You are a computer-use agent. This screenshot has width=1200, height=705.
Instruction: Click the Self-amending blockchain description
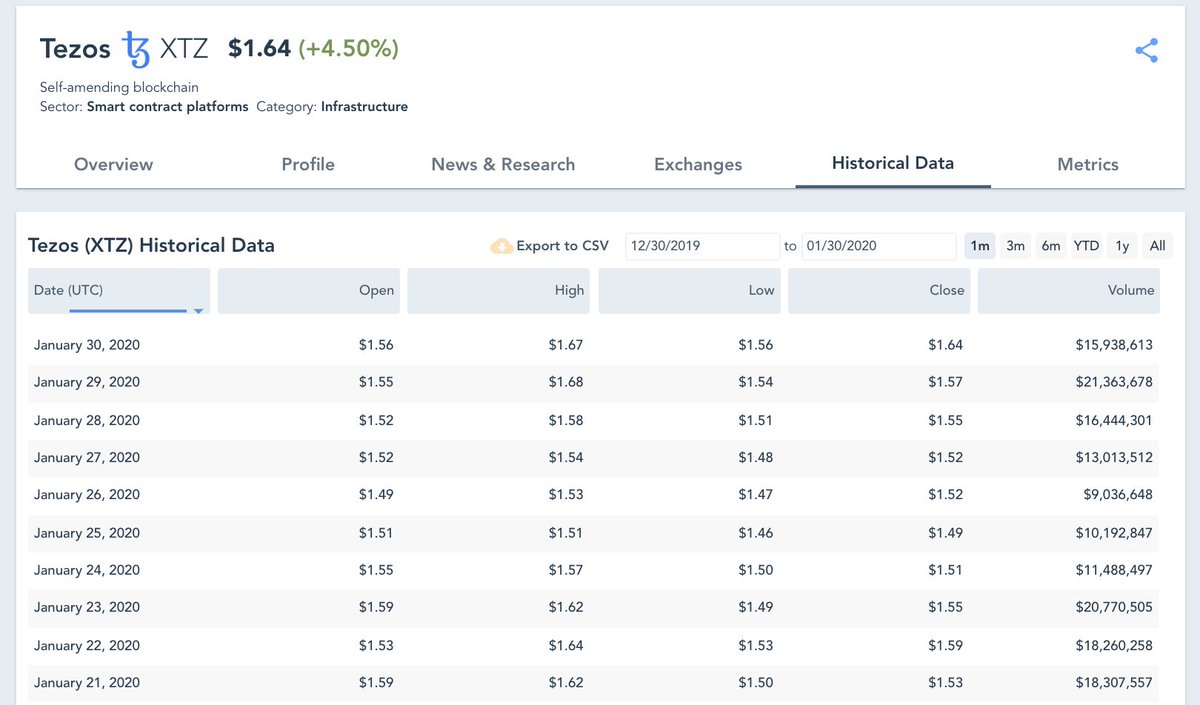[x=119, y=87]
